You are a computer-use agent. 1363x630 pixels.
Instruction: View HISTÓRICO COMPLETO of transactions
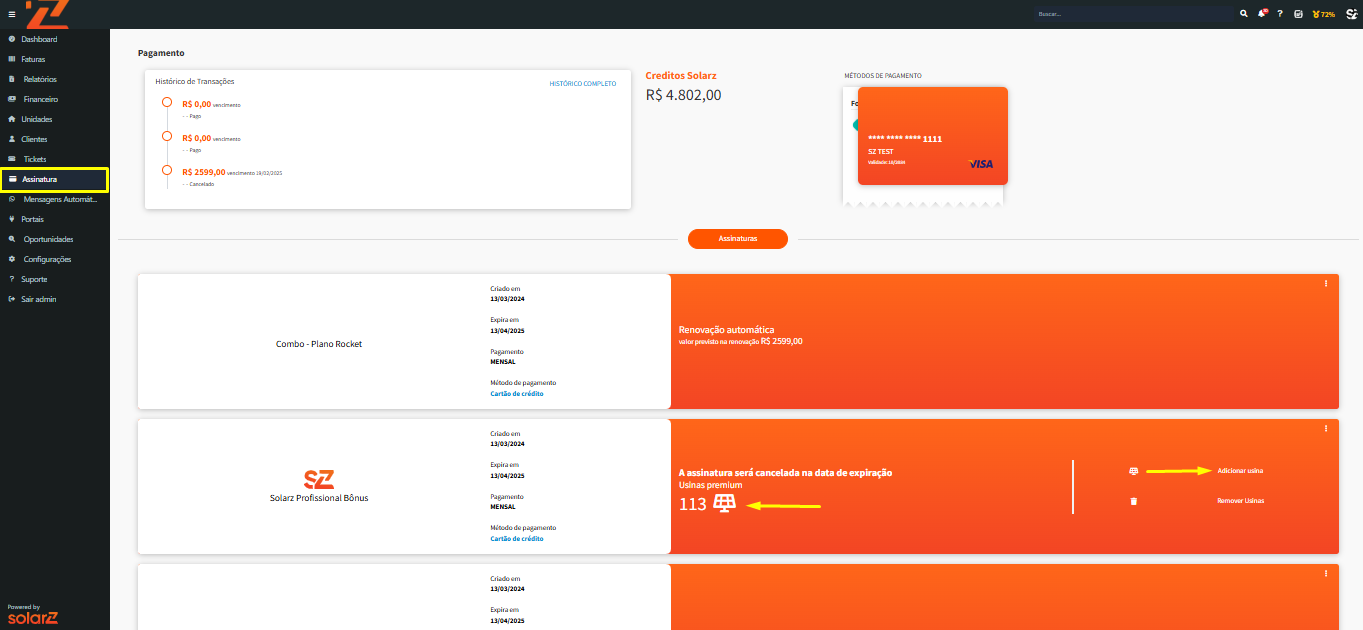(583, 84)
